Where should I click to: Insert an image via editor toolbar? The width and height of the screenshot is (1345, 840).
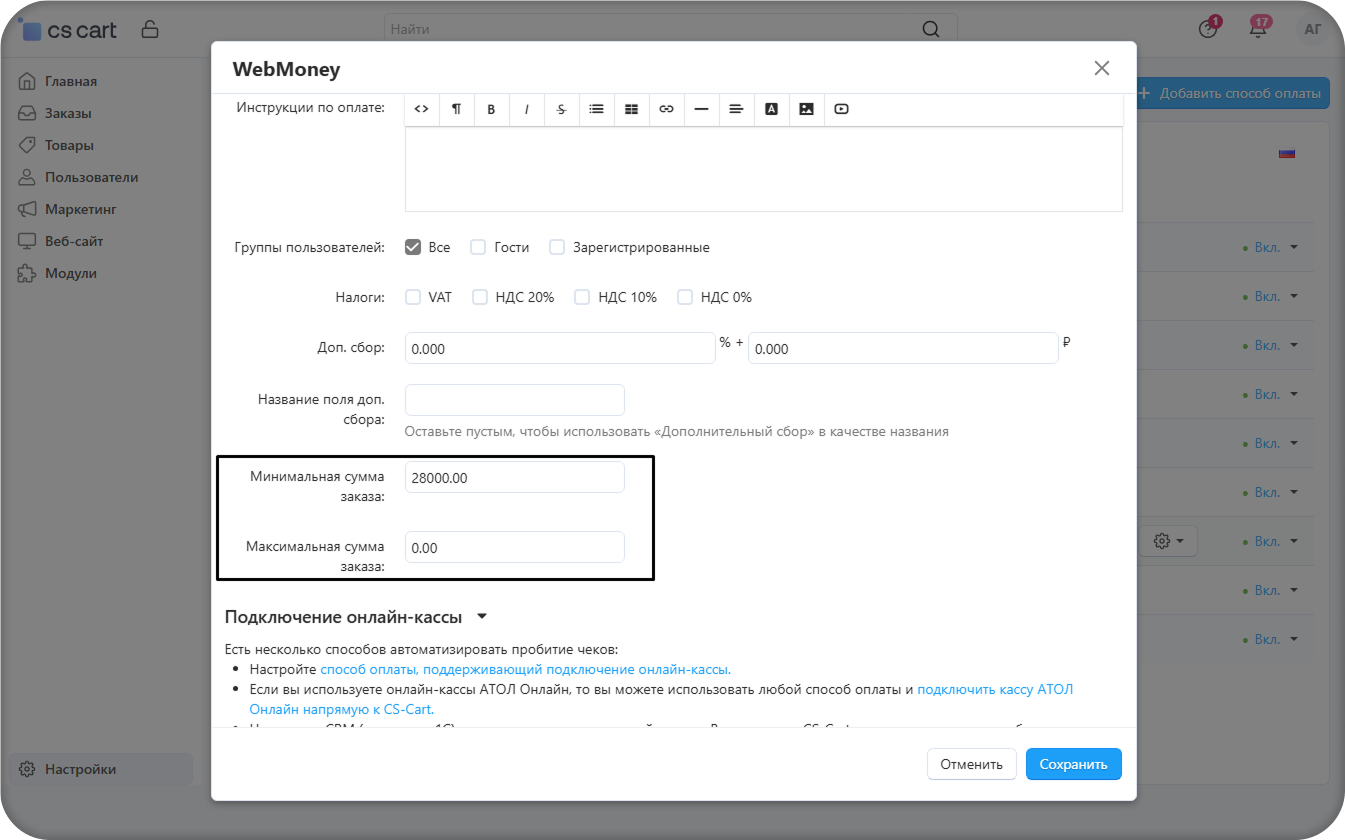click(806, 109)
